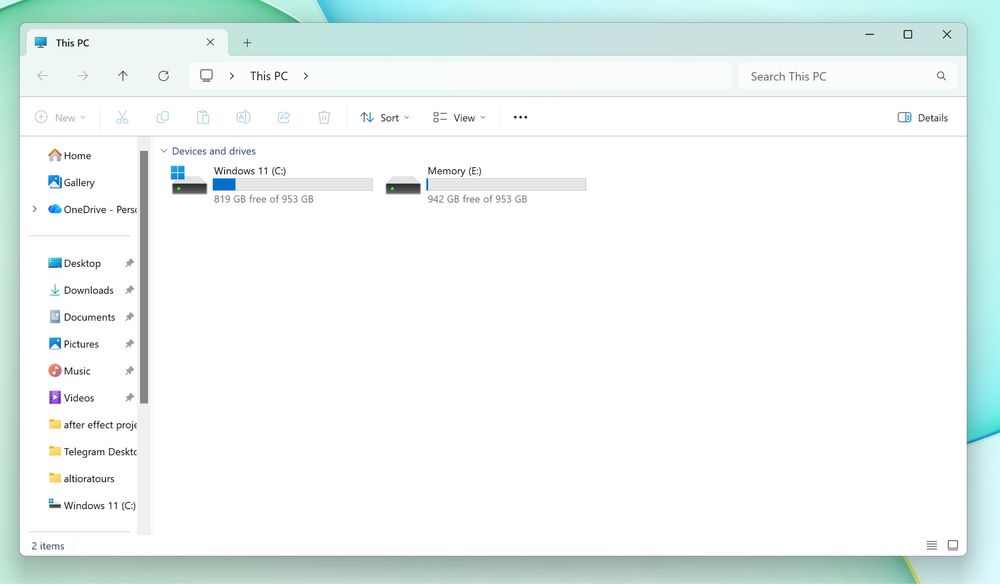
Task: Click the Cut scissors icon
Action: tap(122, 117)
